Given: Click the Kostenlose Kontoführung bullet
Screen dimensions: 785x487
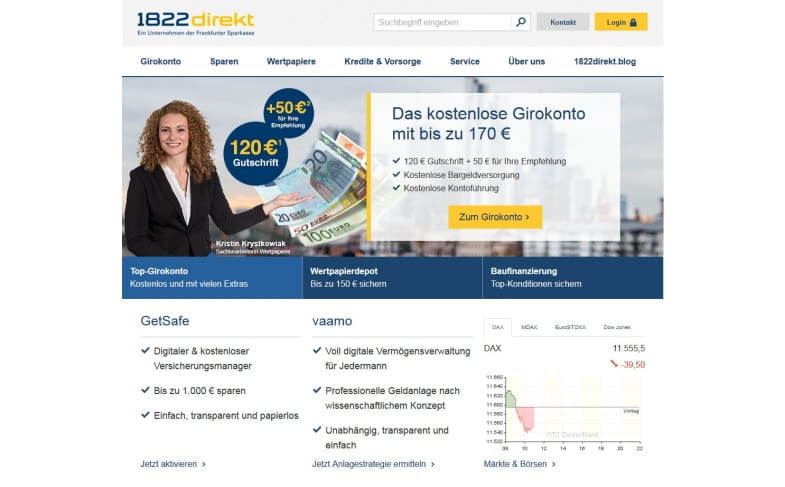Looking at the screenshot, I should [x=451, y=189].
